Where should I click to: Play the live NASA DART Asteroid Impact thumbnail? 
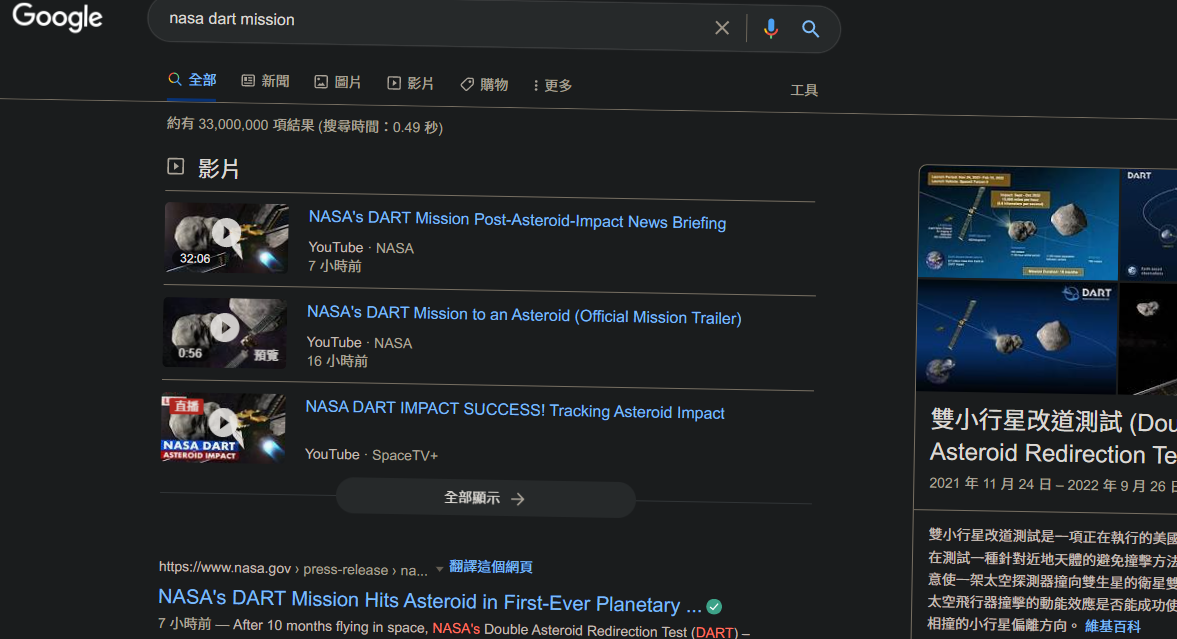[223, 428]
